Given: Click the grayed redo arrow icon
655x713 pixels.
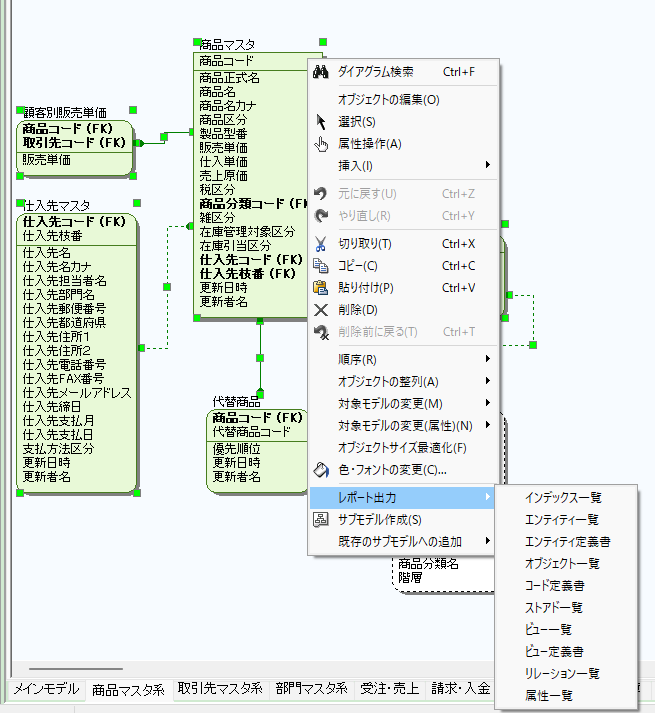Looking at the screenshot, I should [x=321, y=216].
